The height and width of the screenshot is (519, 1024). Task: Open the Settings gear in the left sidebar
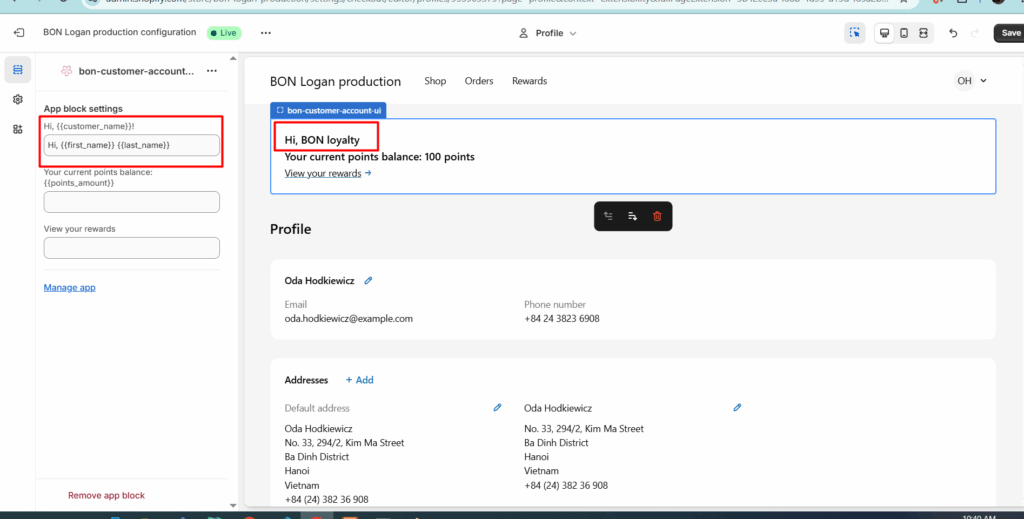(18, 99)
